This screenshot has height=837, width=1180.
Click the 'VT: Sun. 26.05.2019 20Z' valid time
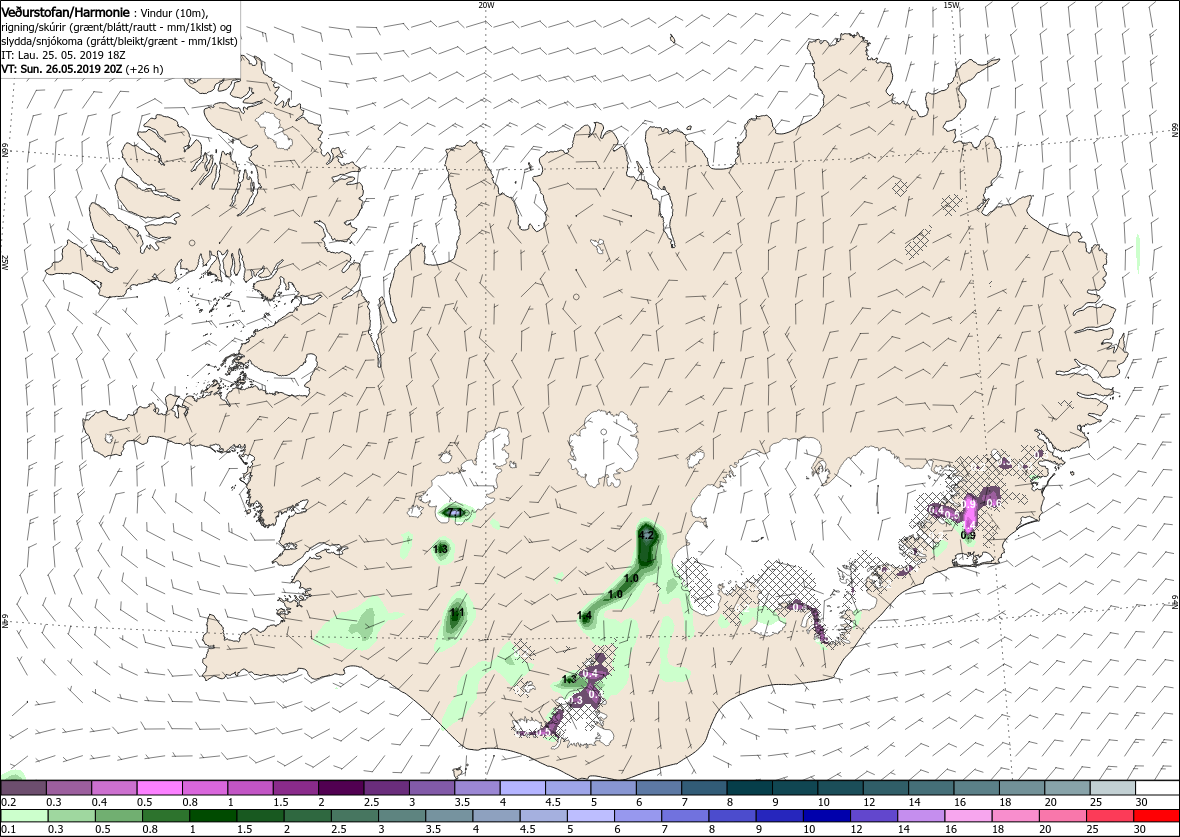pyautogui.click(x=62, y=68)
